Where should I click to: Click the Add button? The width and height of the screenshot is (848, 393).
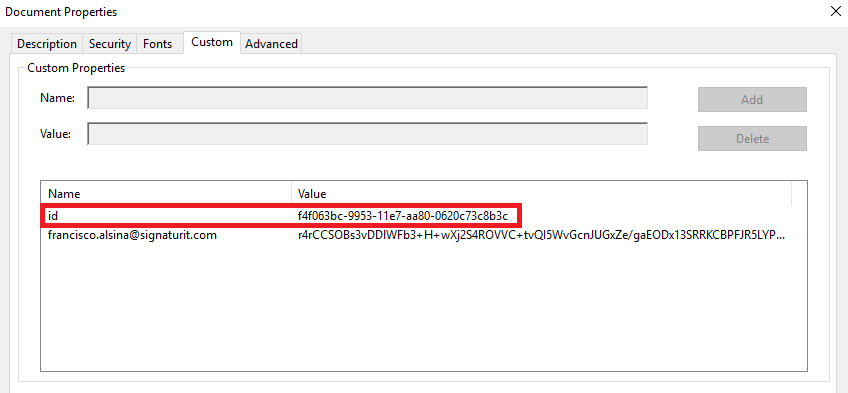(x=752, y=99)
